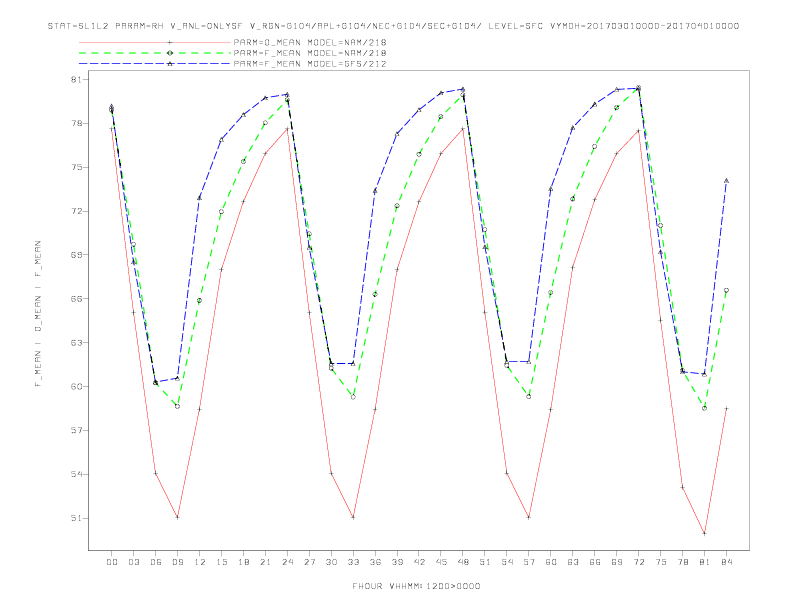Click green NAM circle data point at hour 33

(353, 397)
